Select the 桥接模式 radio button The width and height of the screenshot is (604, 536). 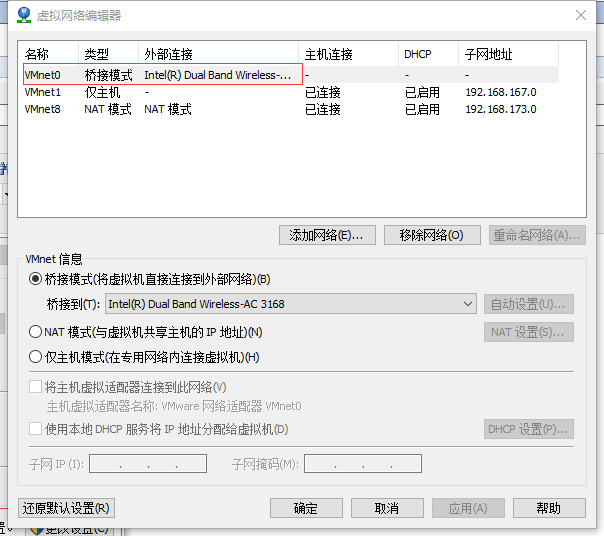click(36, 279)
